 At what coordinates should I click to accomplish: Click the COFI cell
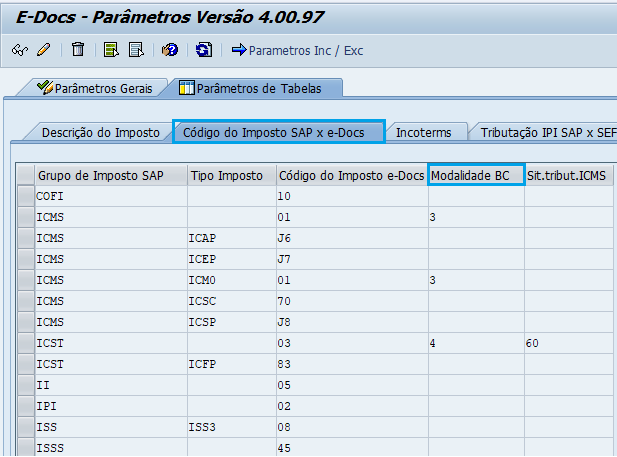111,196
